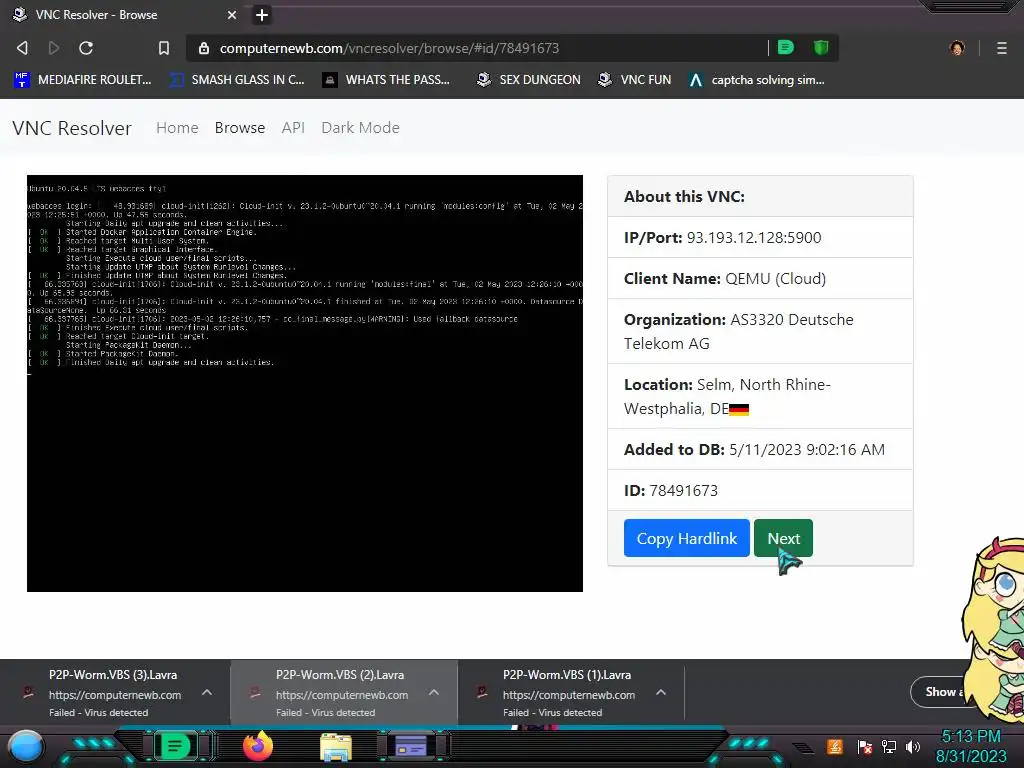This screenshot has width=1024, height=768.
Task: Expand options for P2P-Worm.VBS (2).Lavra download
Action: 434,692
